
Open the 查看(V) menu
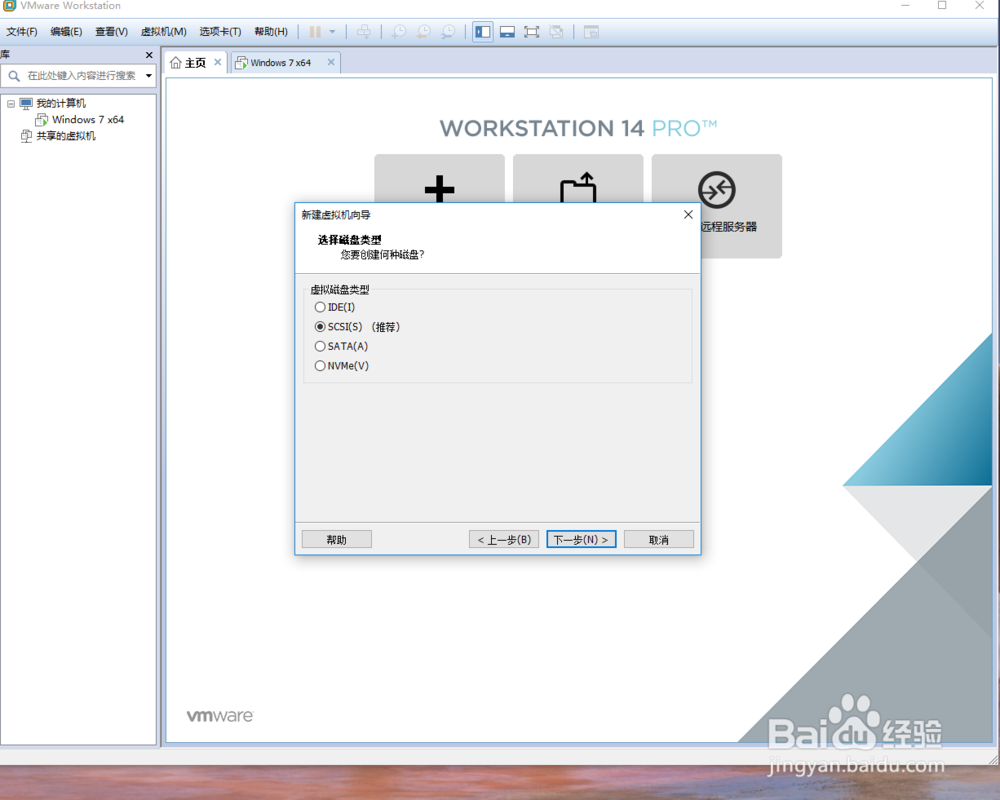[x=112, y=32]
